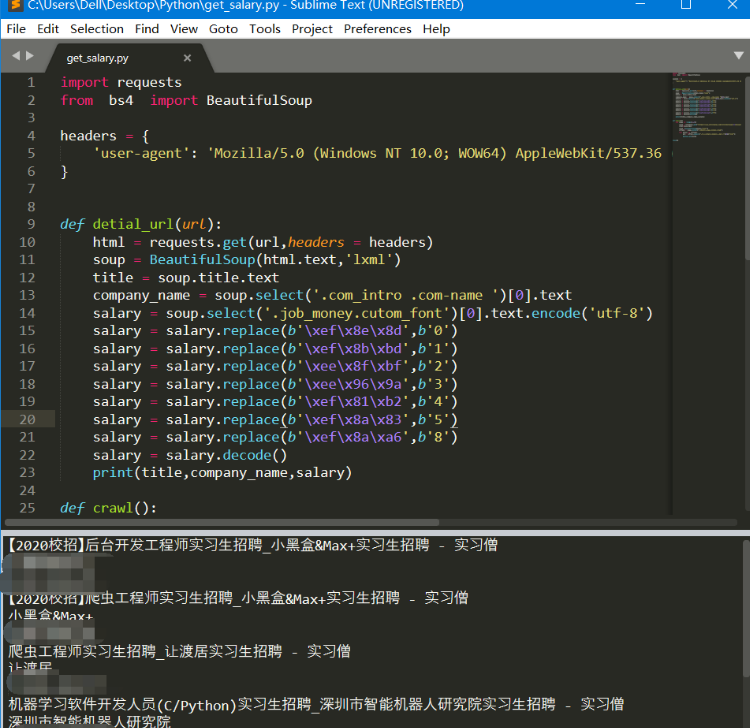Click the 'lxml' parser string
This screenshot has width=750, height=728.
369,260
